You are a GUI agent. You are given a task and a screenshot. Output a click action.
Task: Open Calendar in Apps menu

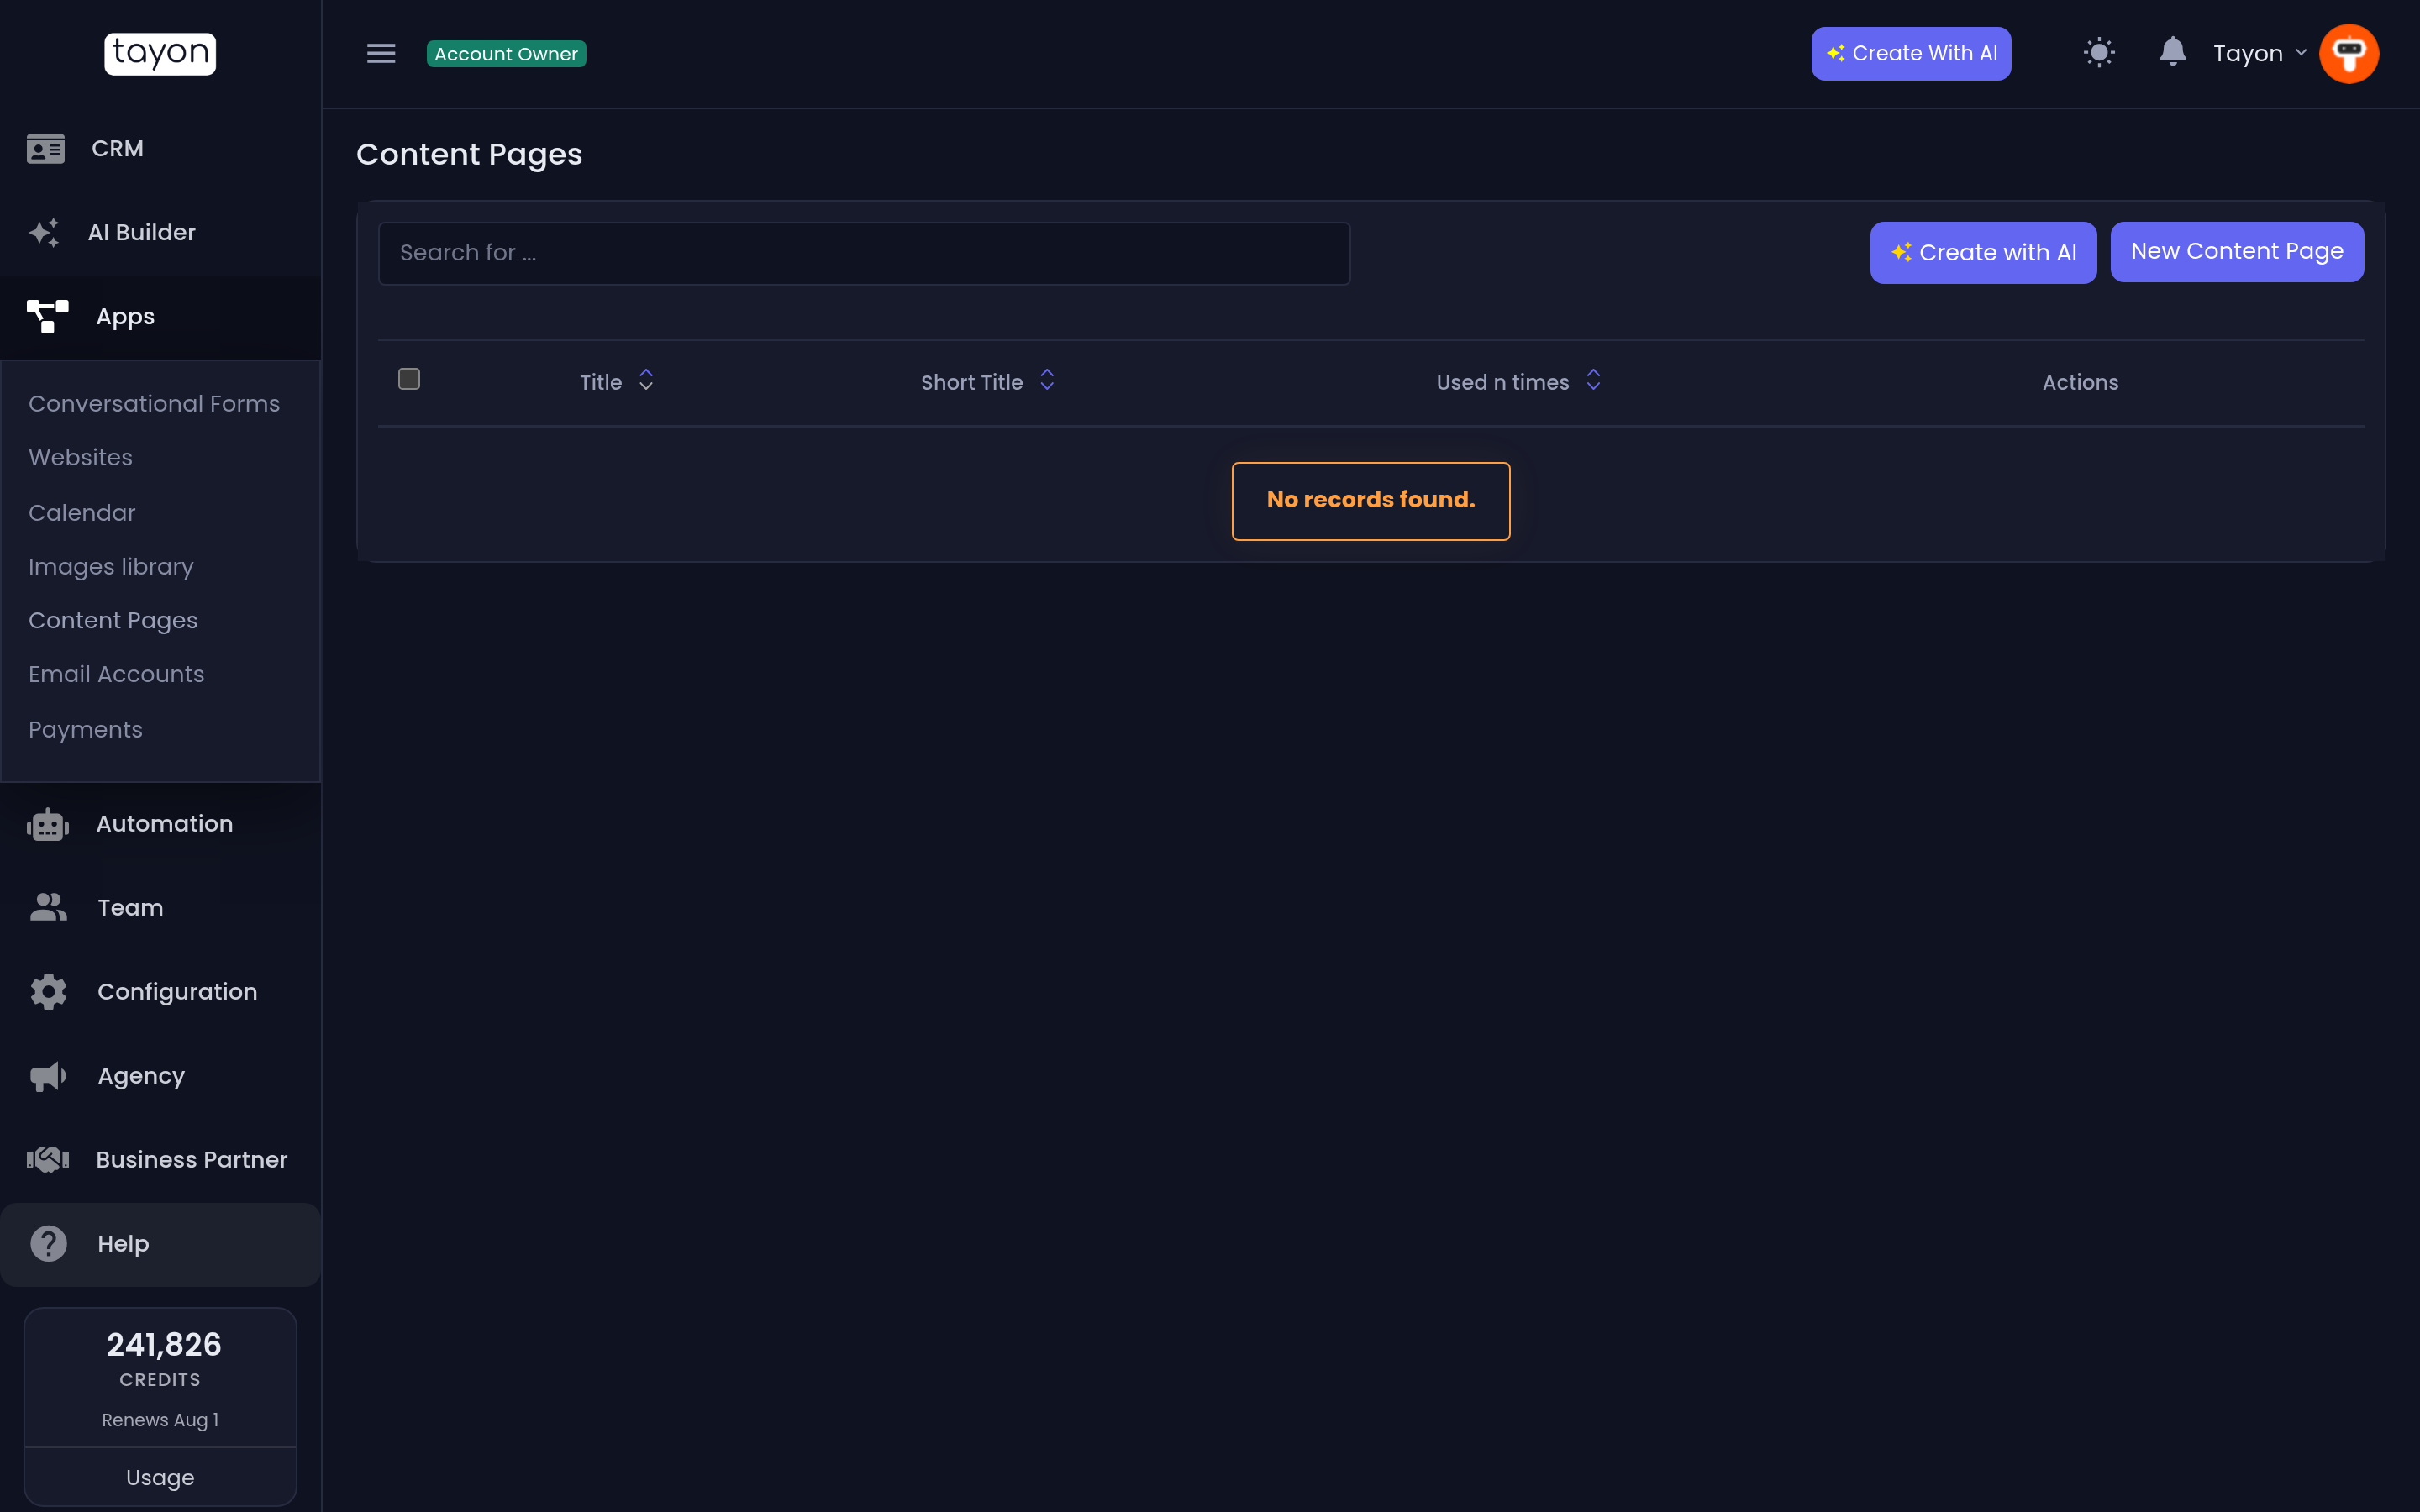pyautogui.click(x=82, y=513)
